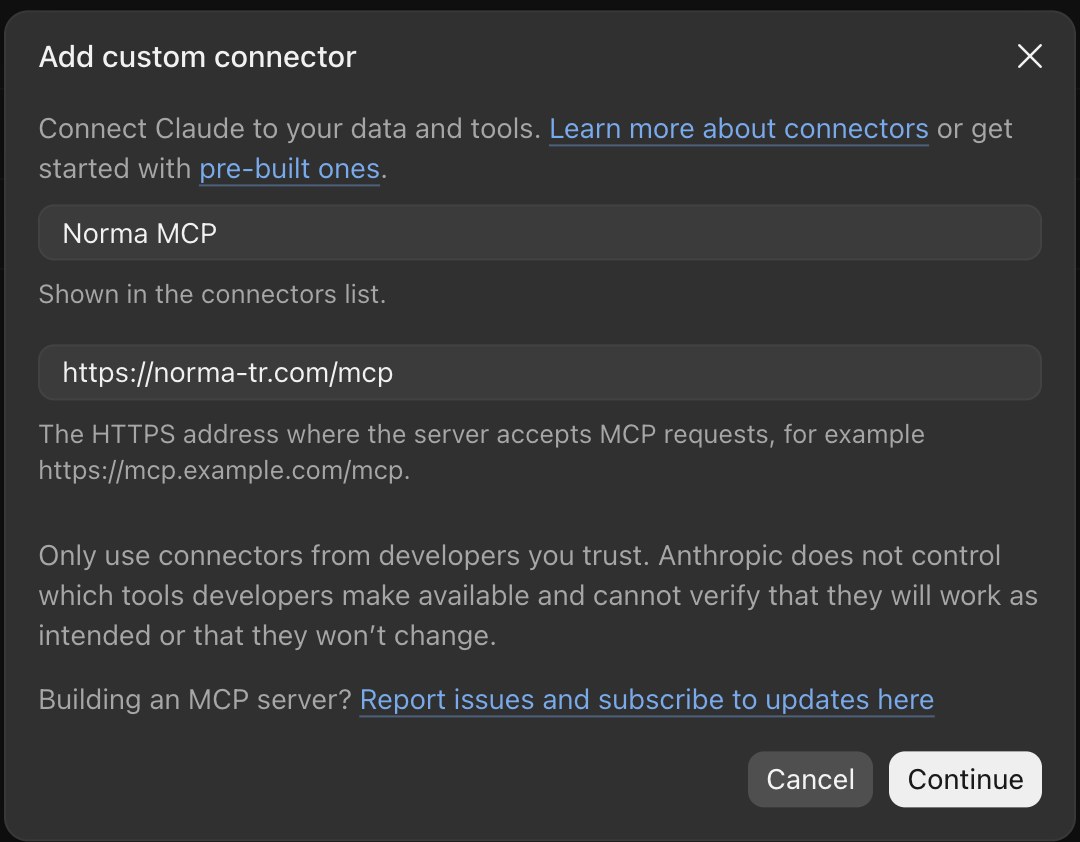1080x842 pixels.
Task: Click the Building an MCP server? label
Action: click(195, 699)
